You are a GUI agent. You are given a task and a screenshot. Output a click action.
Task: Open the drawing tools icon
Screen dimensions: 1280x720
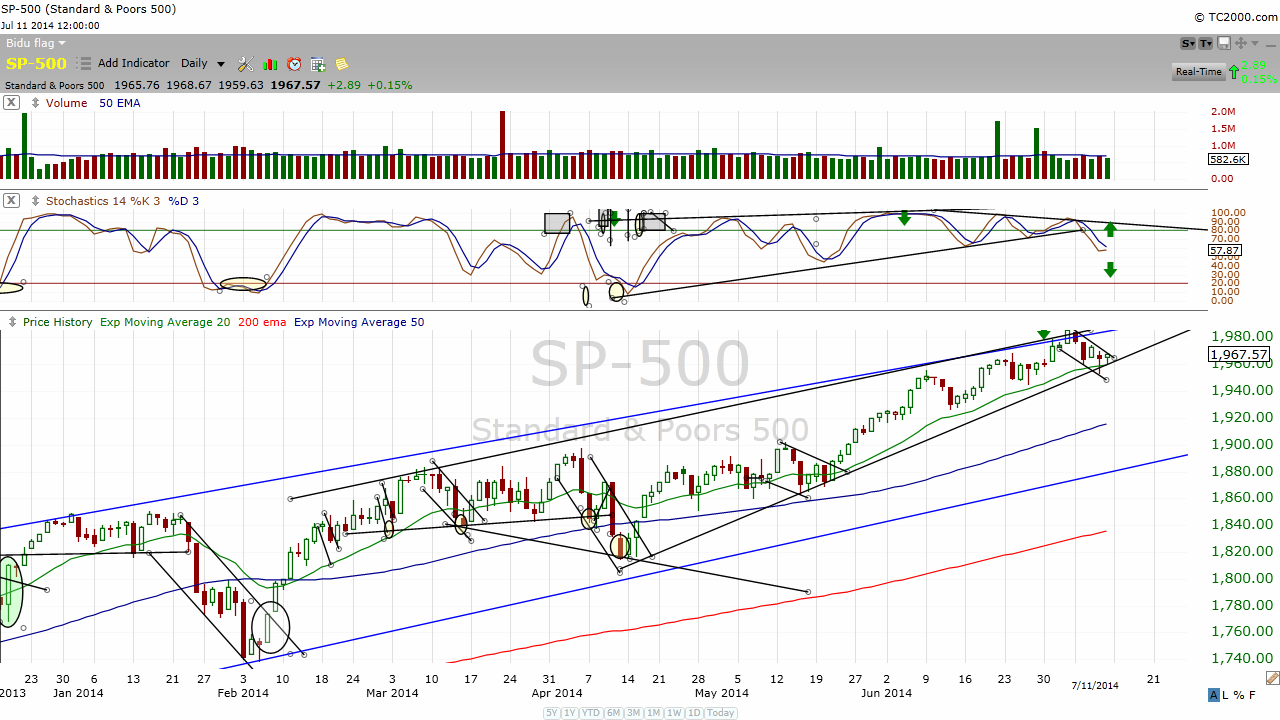tap(245, 64)
